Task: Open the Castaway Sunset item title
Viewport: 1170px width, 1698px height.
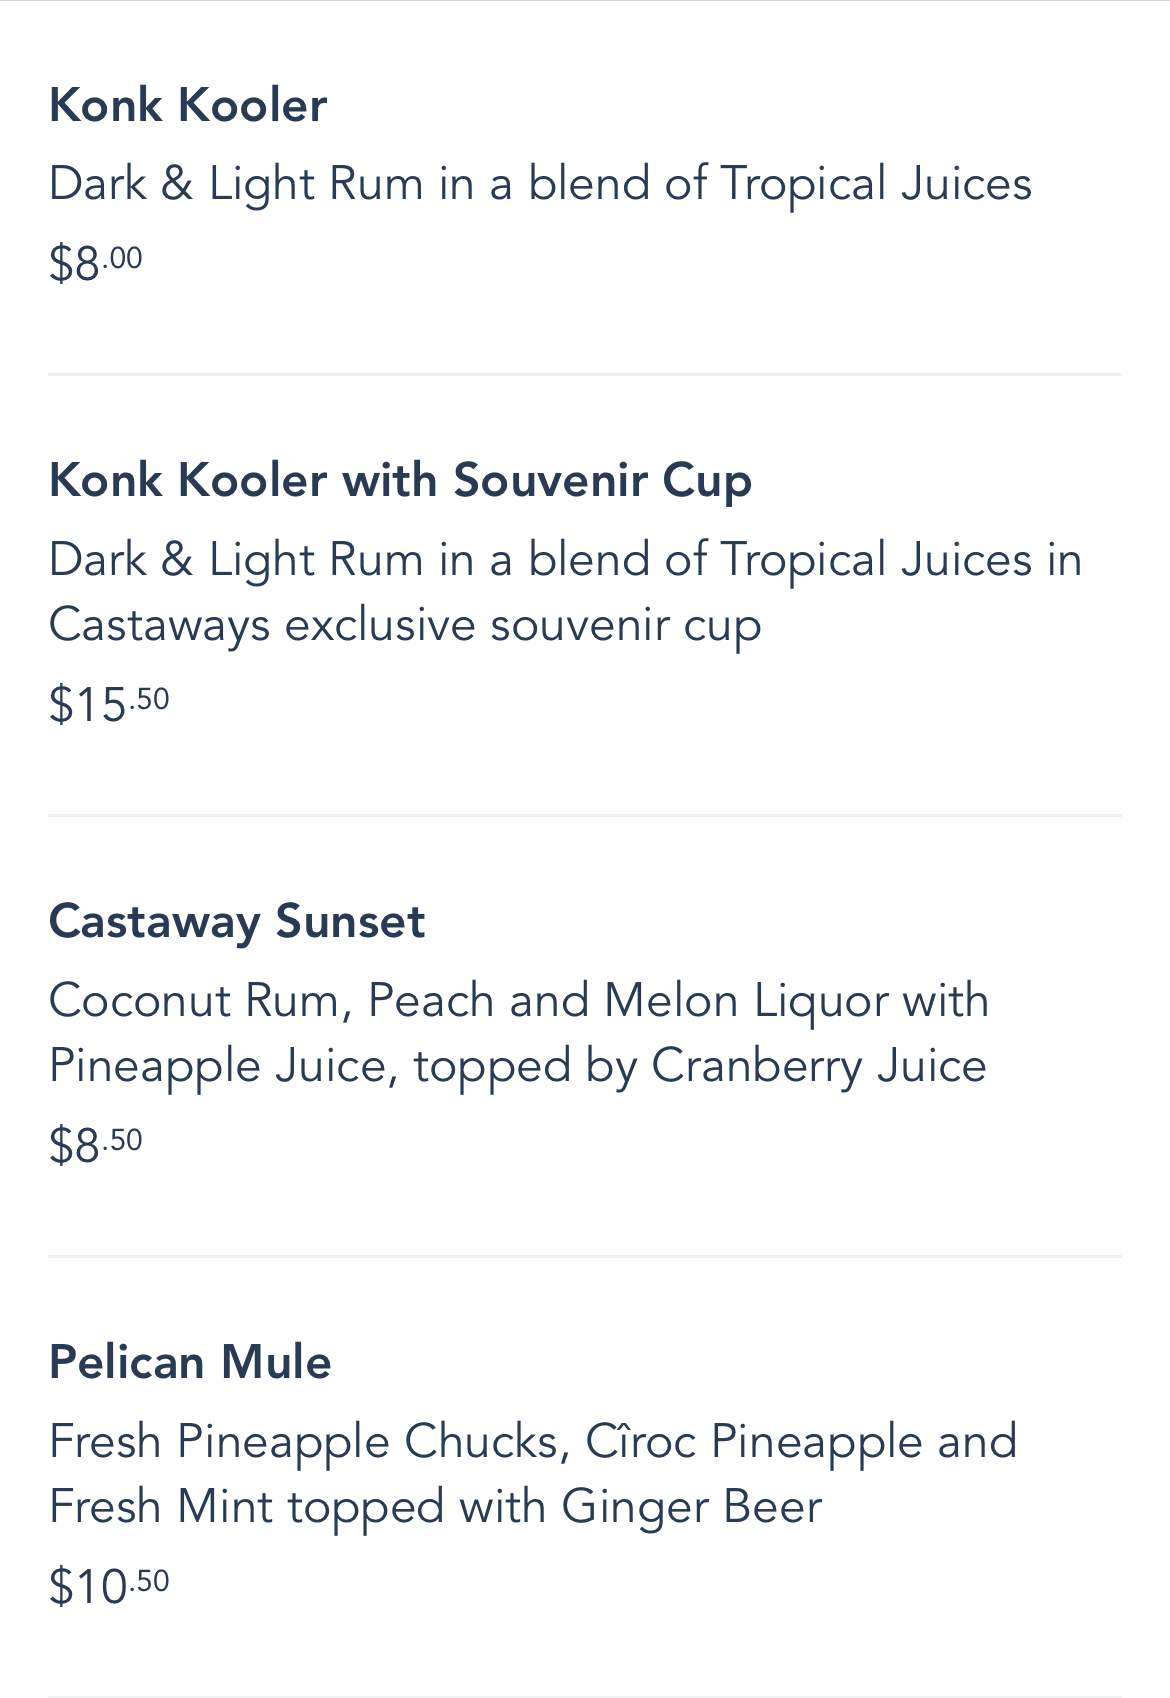Action: pos(237,922)
